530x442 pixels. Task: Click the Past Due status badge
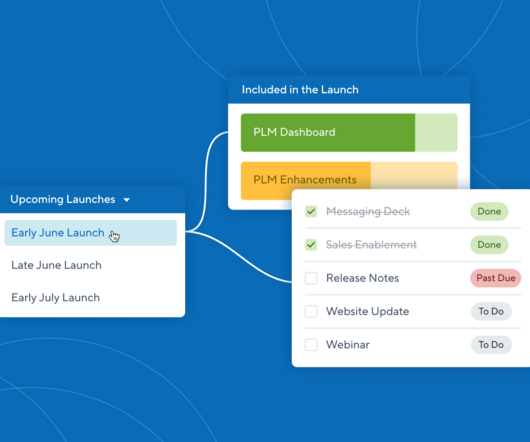496,278
